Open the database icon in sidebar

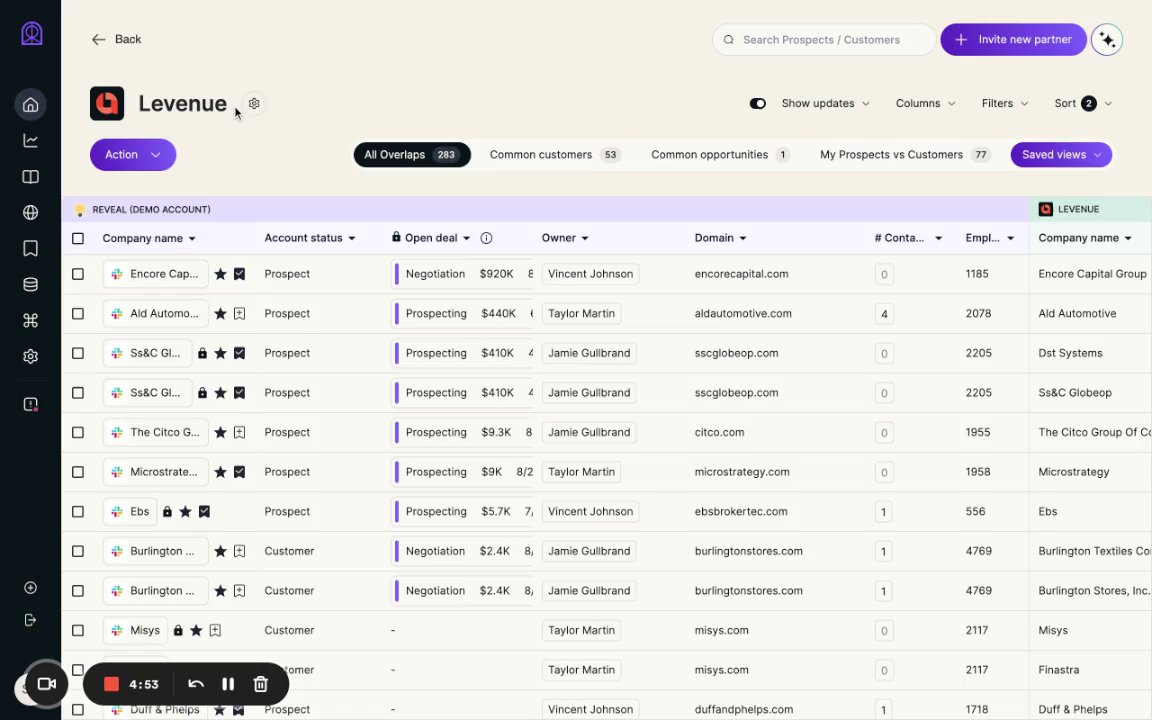coord(30,284)
